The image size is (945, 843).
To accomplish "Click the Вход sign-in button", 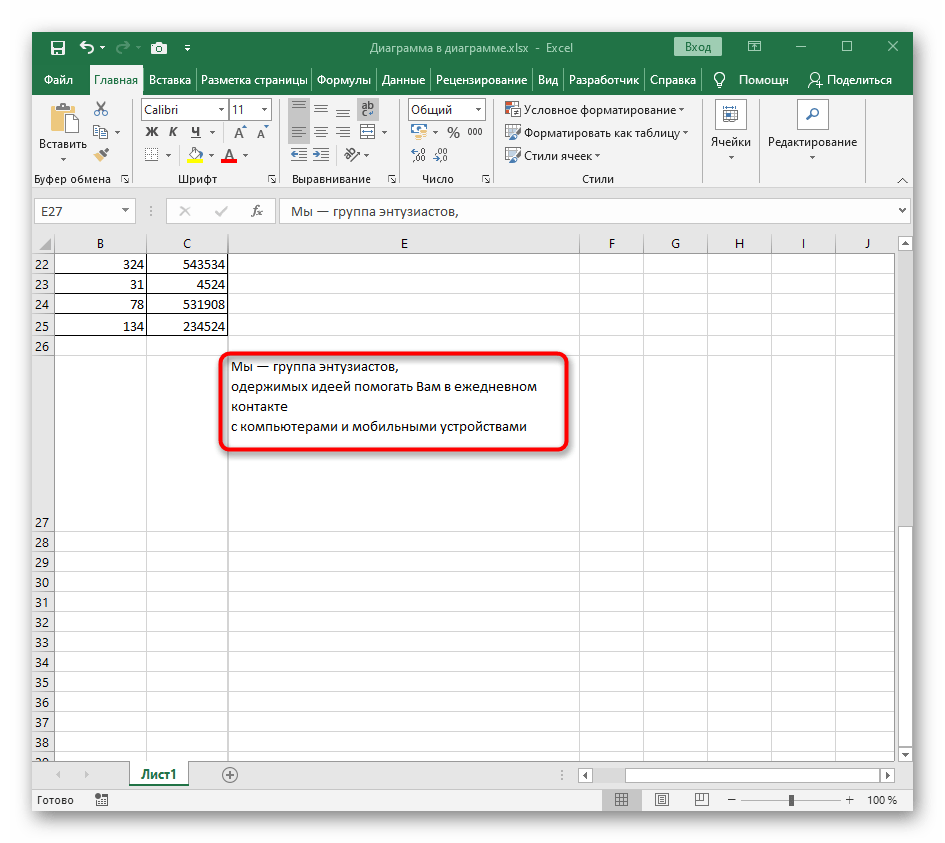I will click(x=697, y=47).
